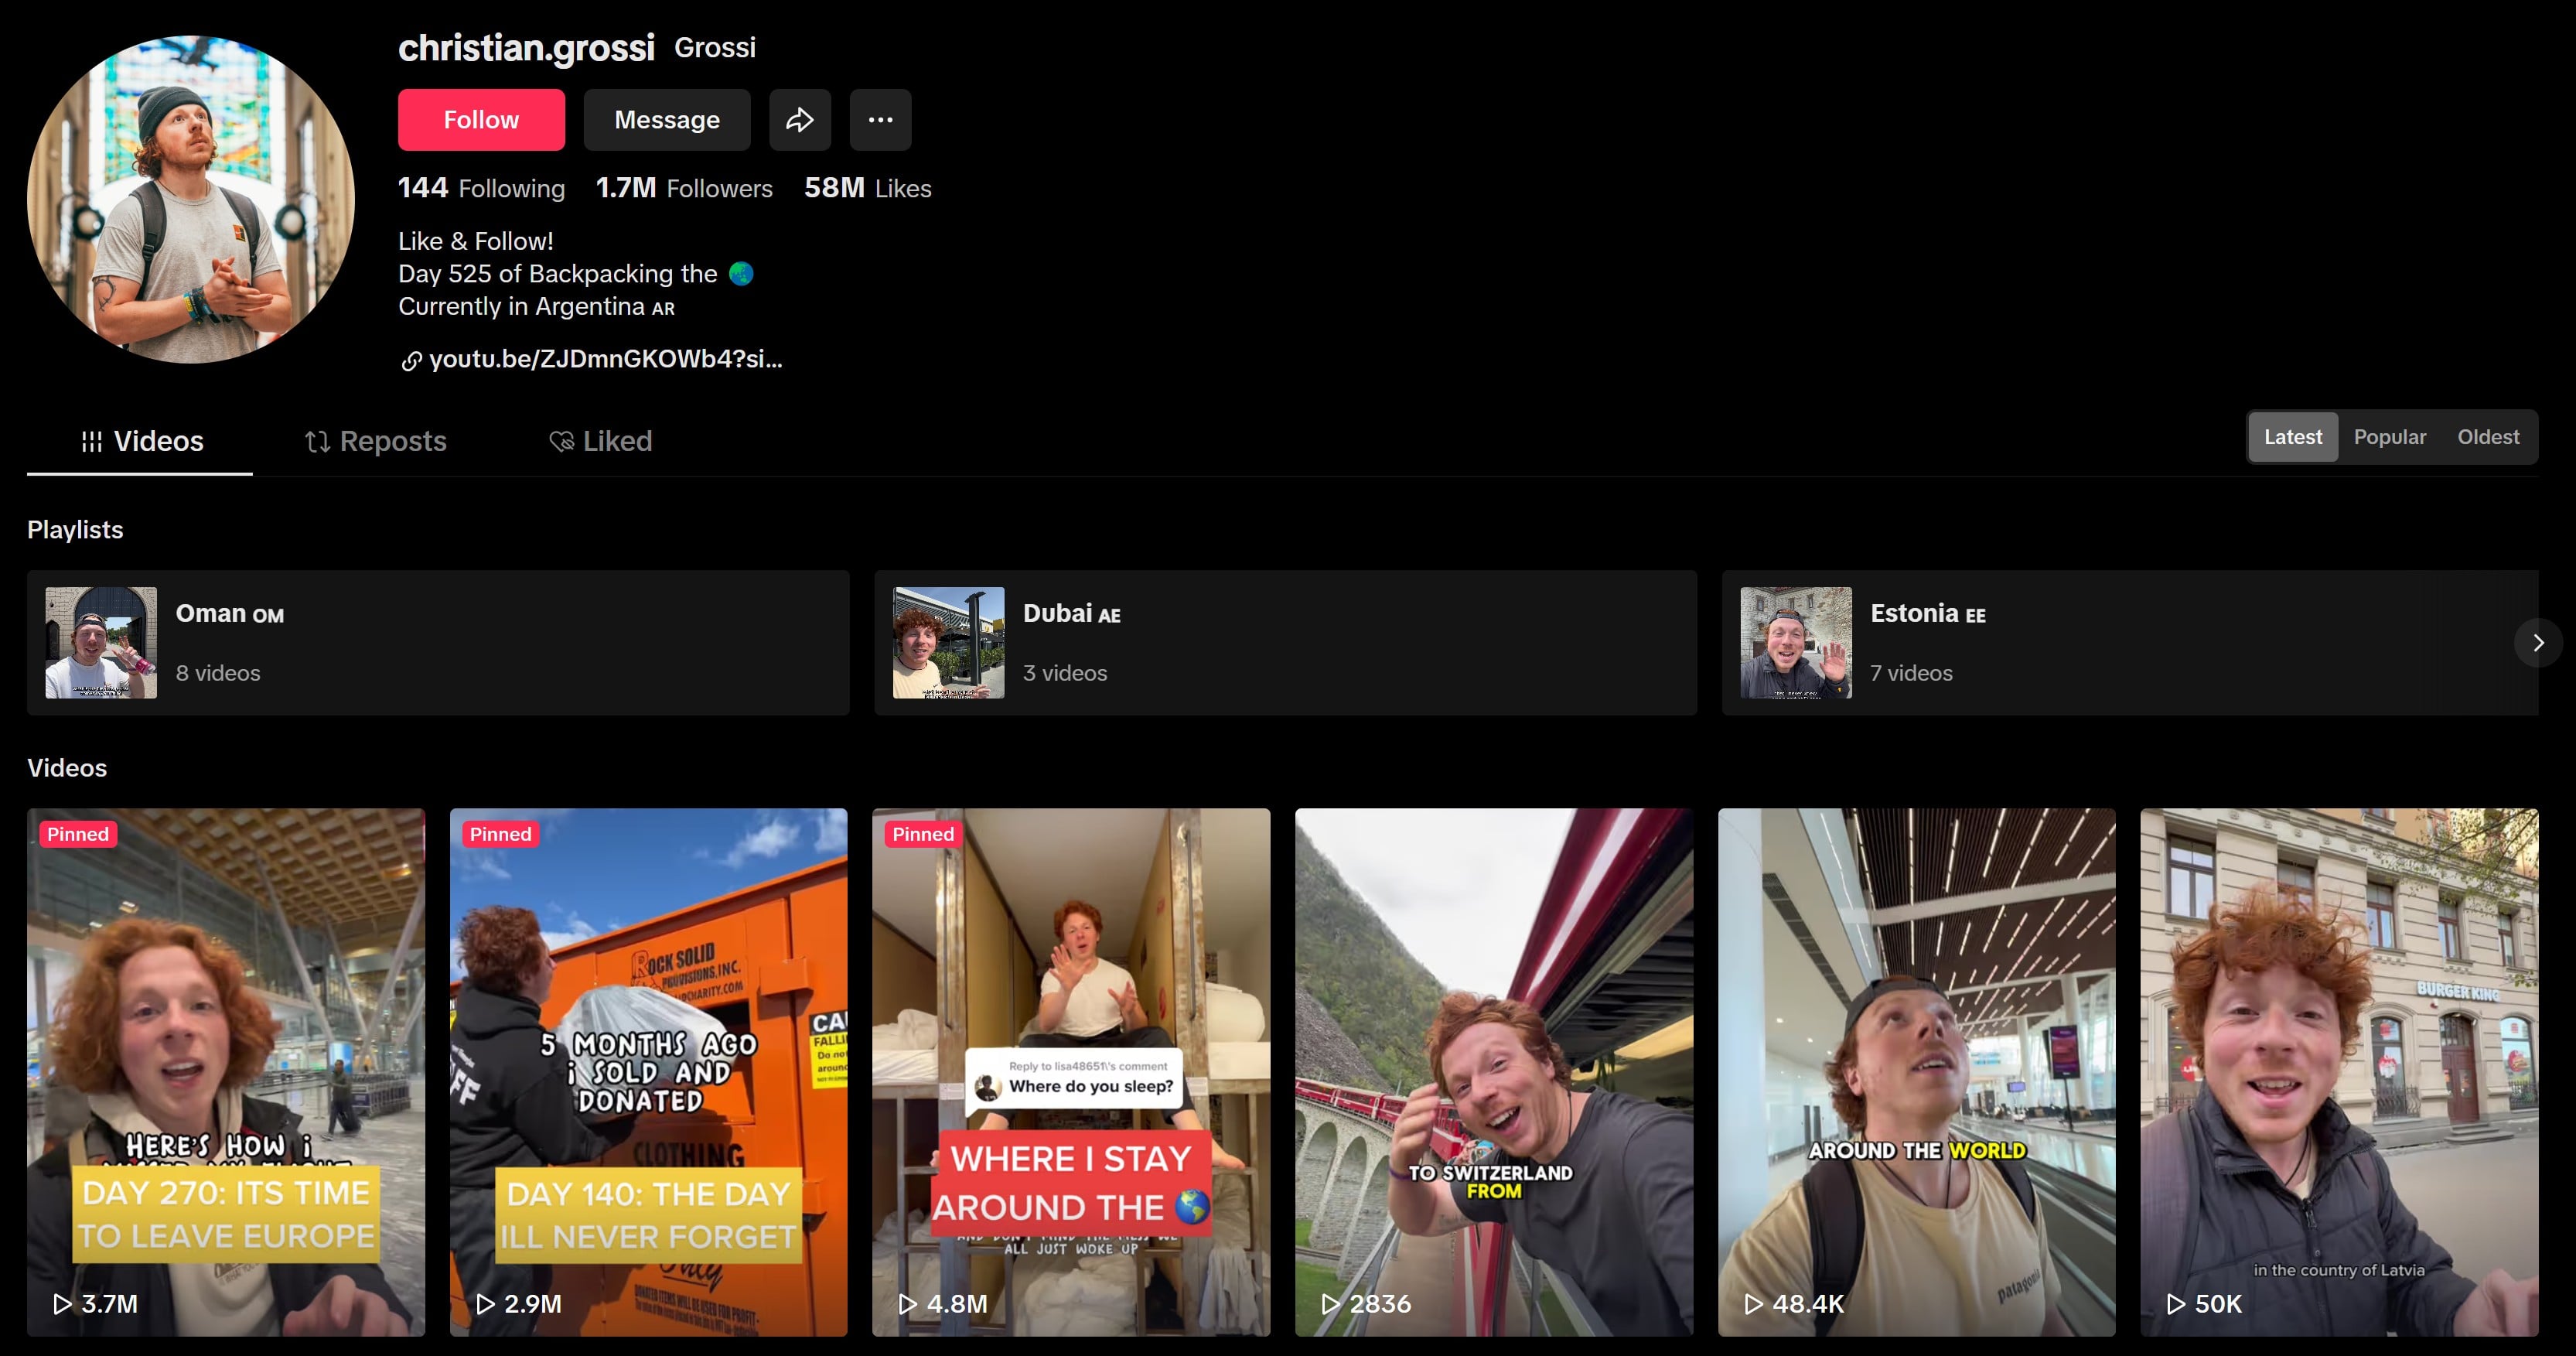Sort videos by Popular
Screen dimensions: 2576x1356
(2389, 437)
